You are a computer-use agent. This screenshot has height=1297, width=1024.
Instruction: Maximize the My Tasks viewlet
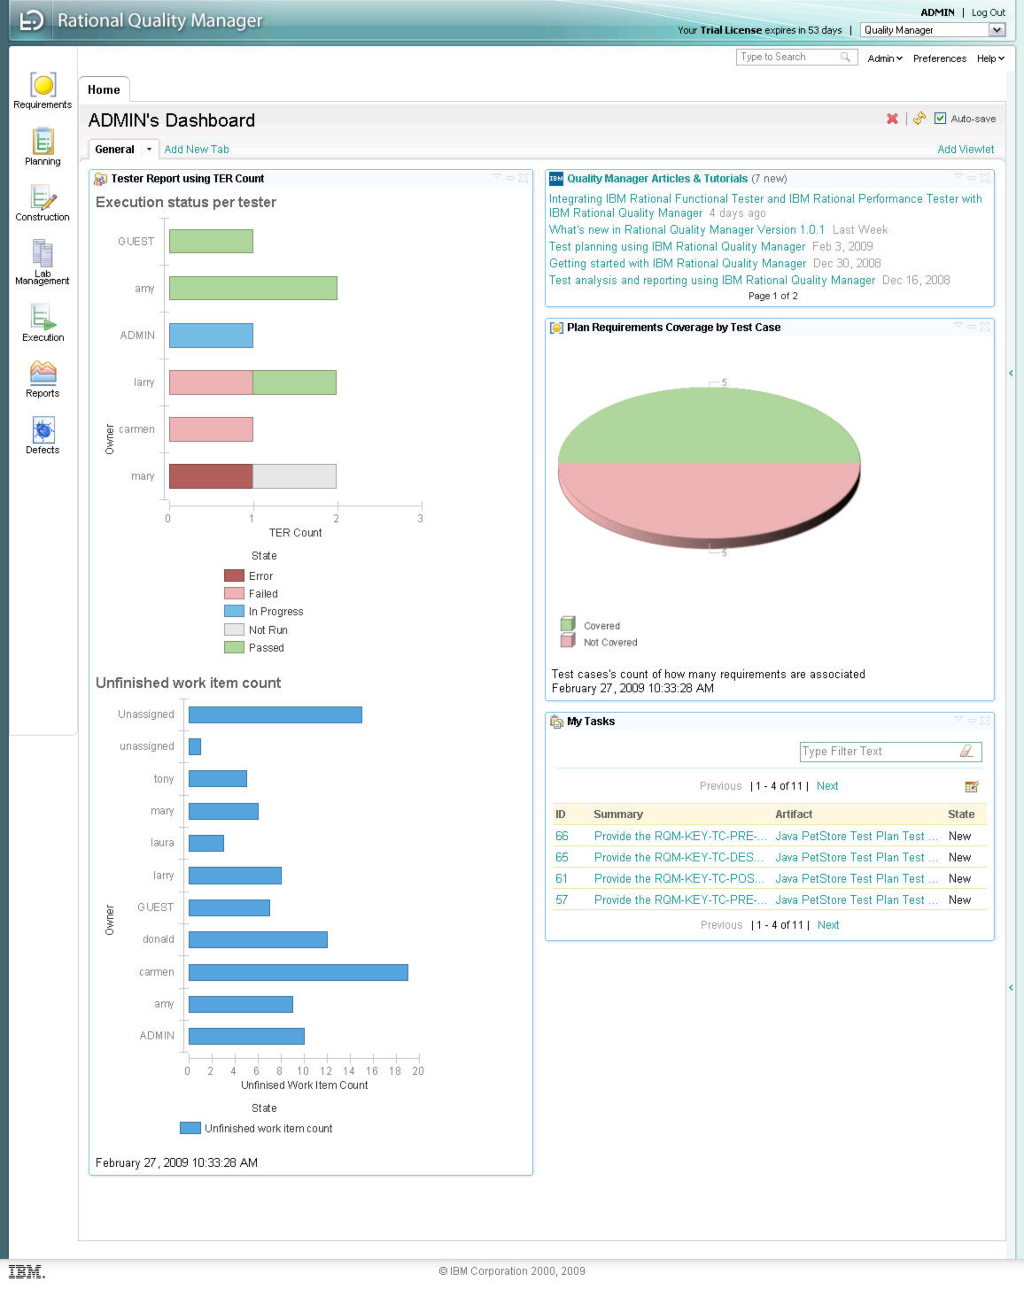coord(985,721)
